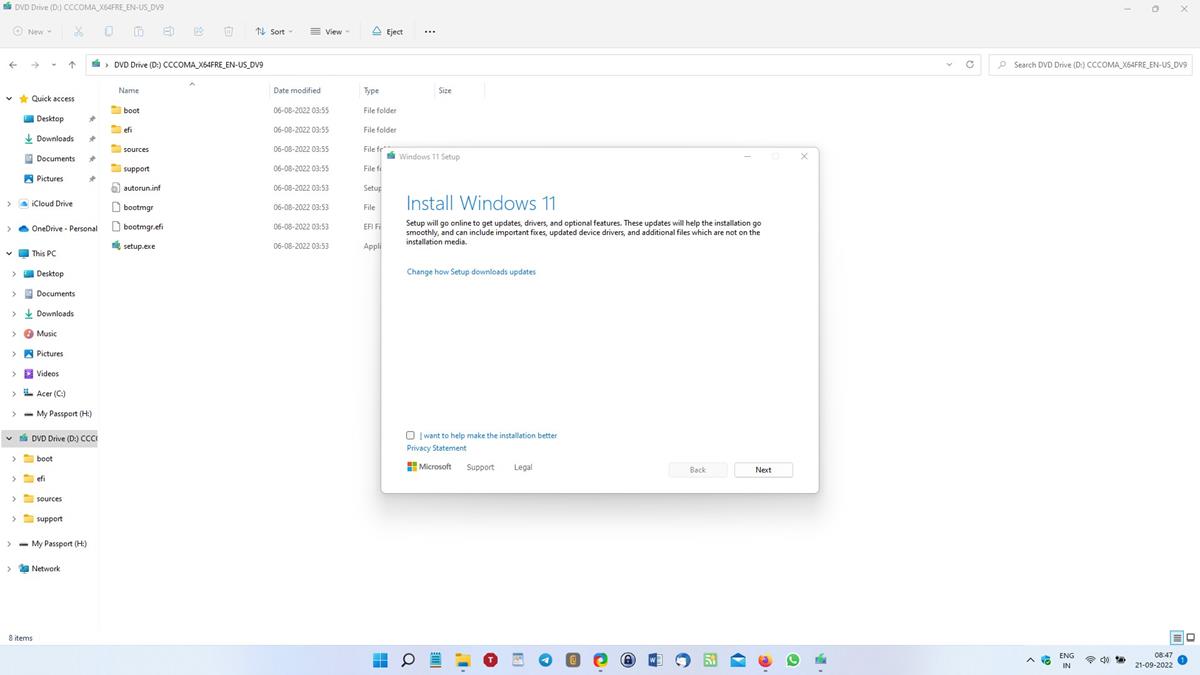Open Downloads under Quick access
This screenshot has width=1200, height=675.
tap(55, 138)
